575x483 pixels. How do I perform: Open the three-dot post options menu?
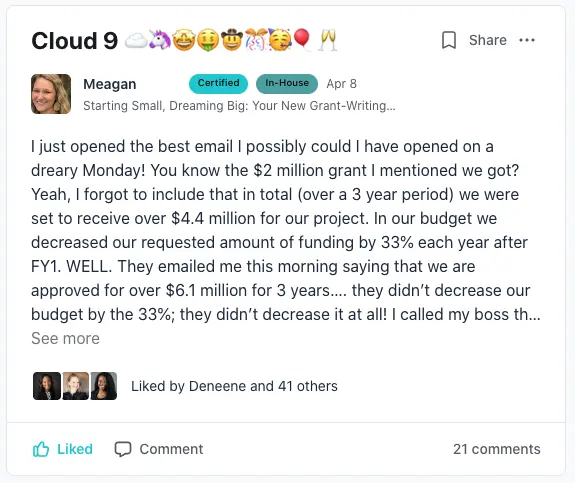click(x=527, y=40)
